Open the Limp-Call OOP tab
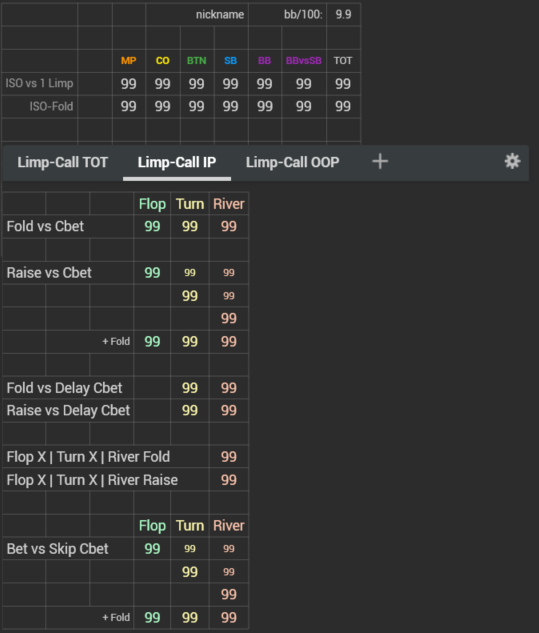 (x=292, y=162)
